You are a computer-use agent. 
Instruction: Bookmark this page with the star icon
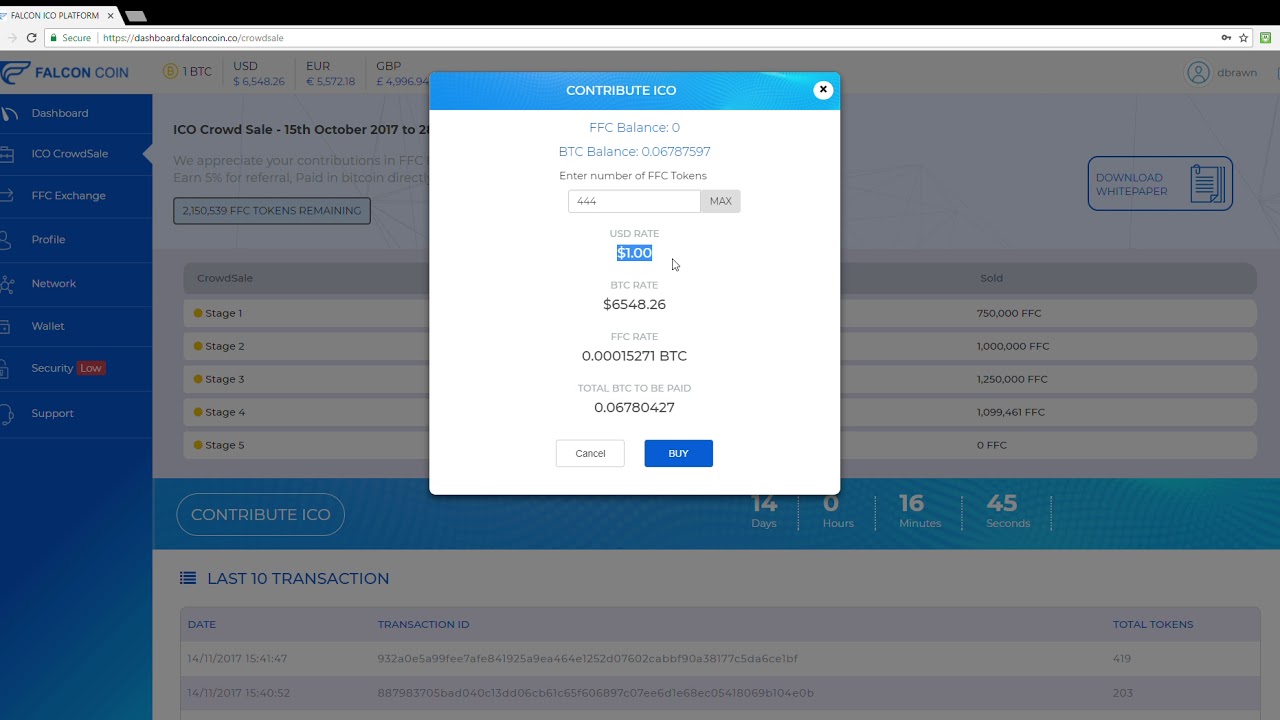coord(1243,38)
